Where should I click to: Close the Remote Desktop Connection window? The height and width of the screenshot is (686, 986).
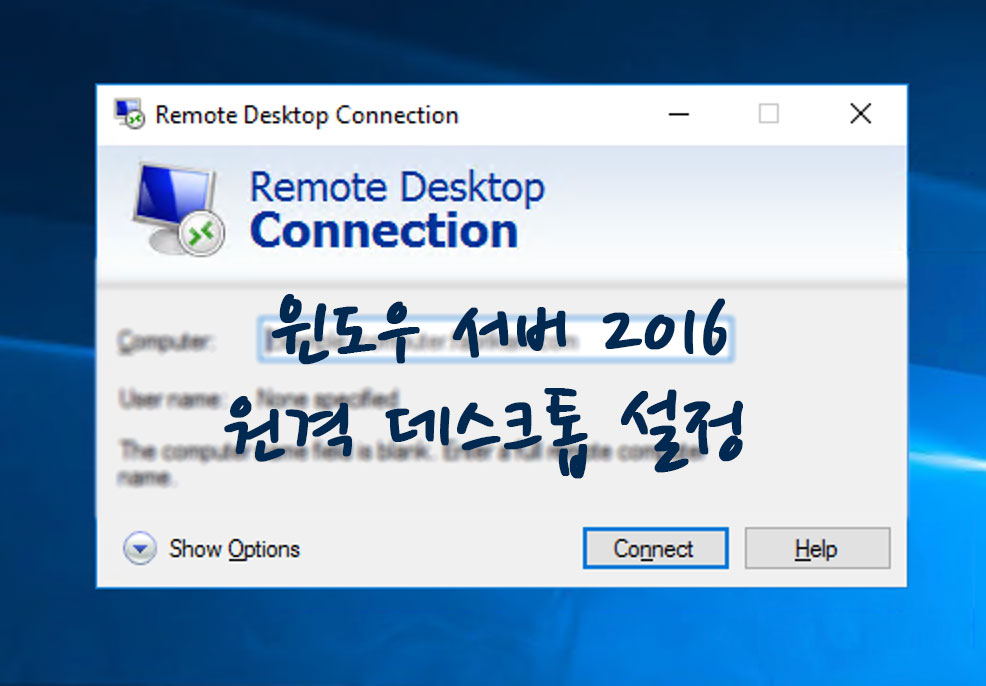click(860, 114)
